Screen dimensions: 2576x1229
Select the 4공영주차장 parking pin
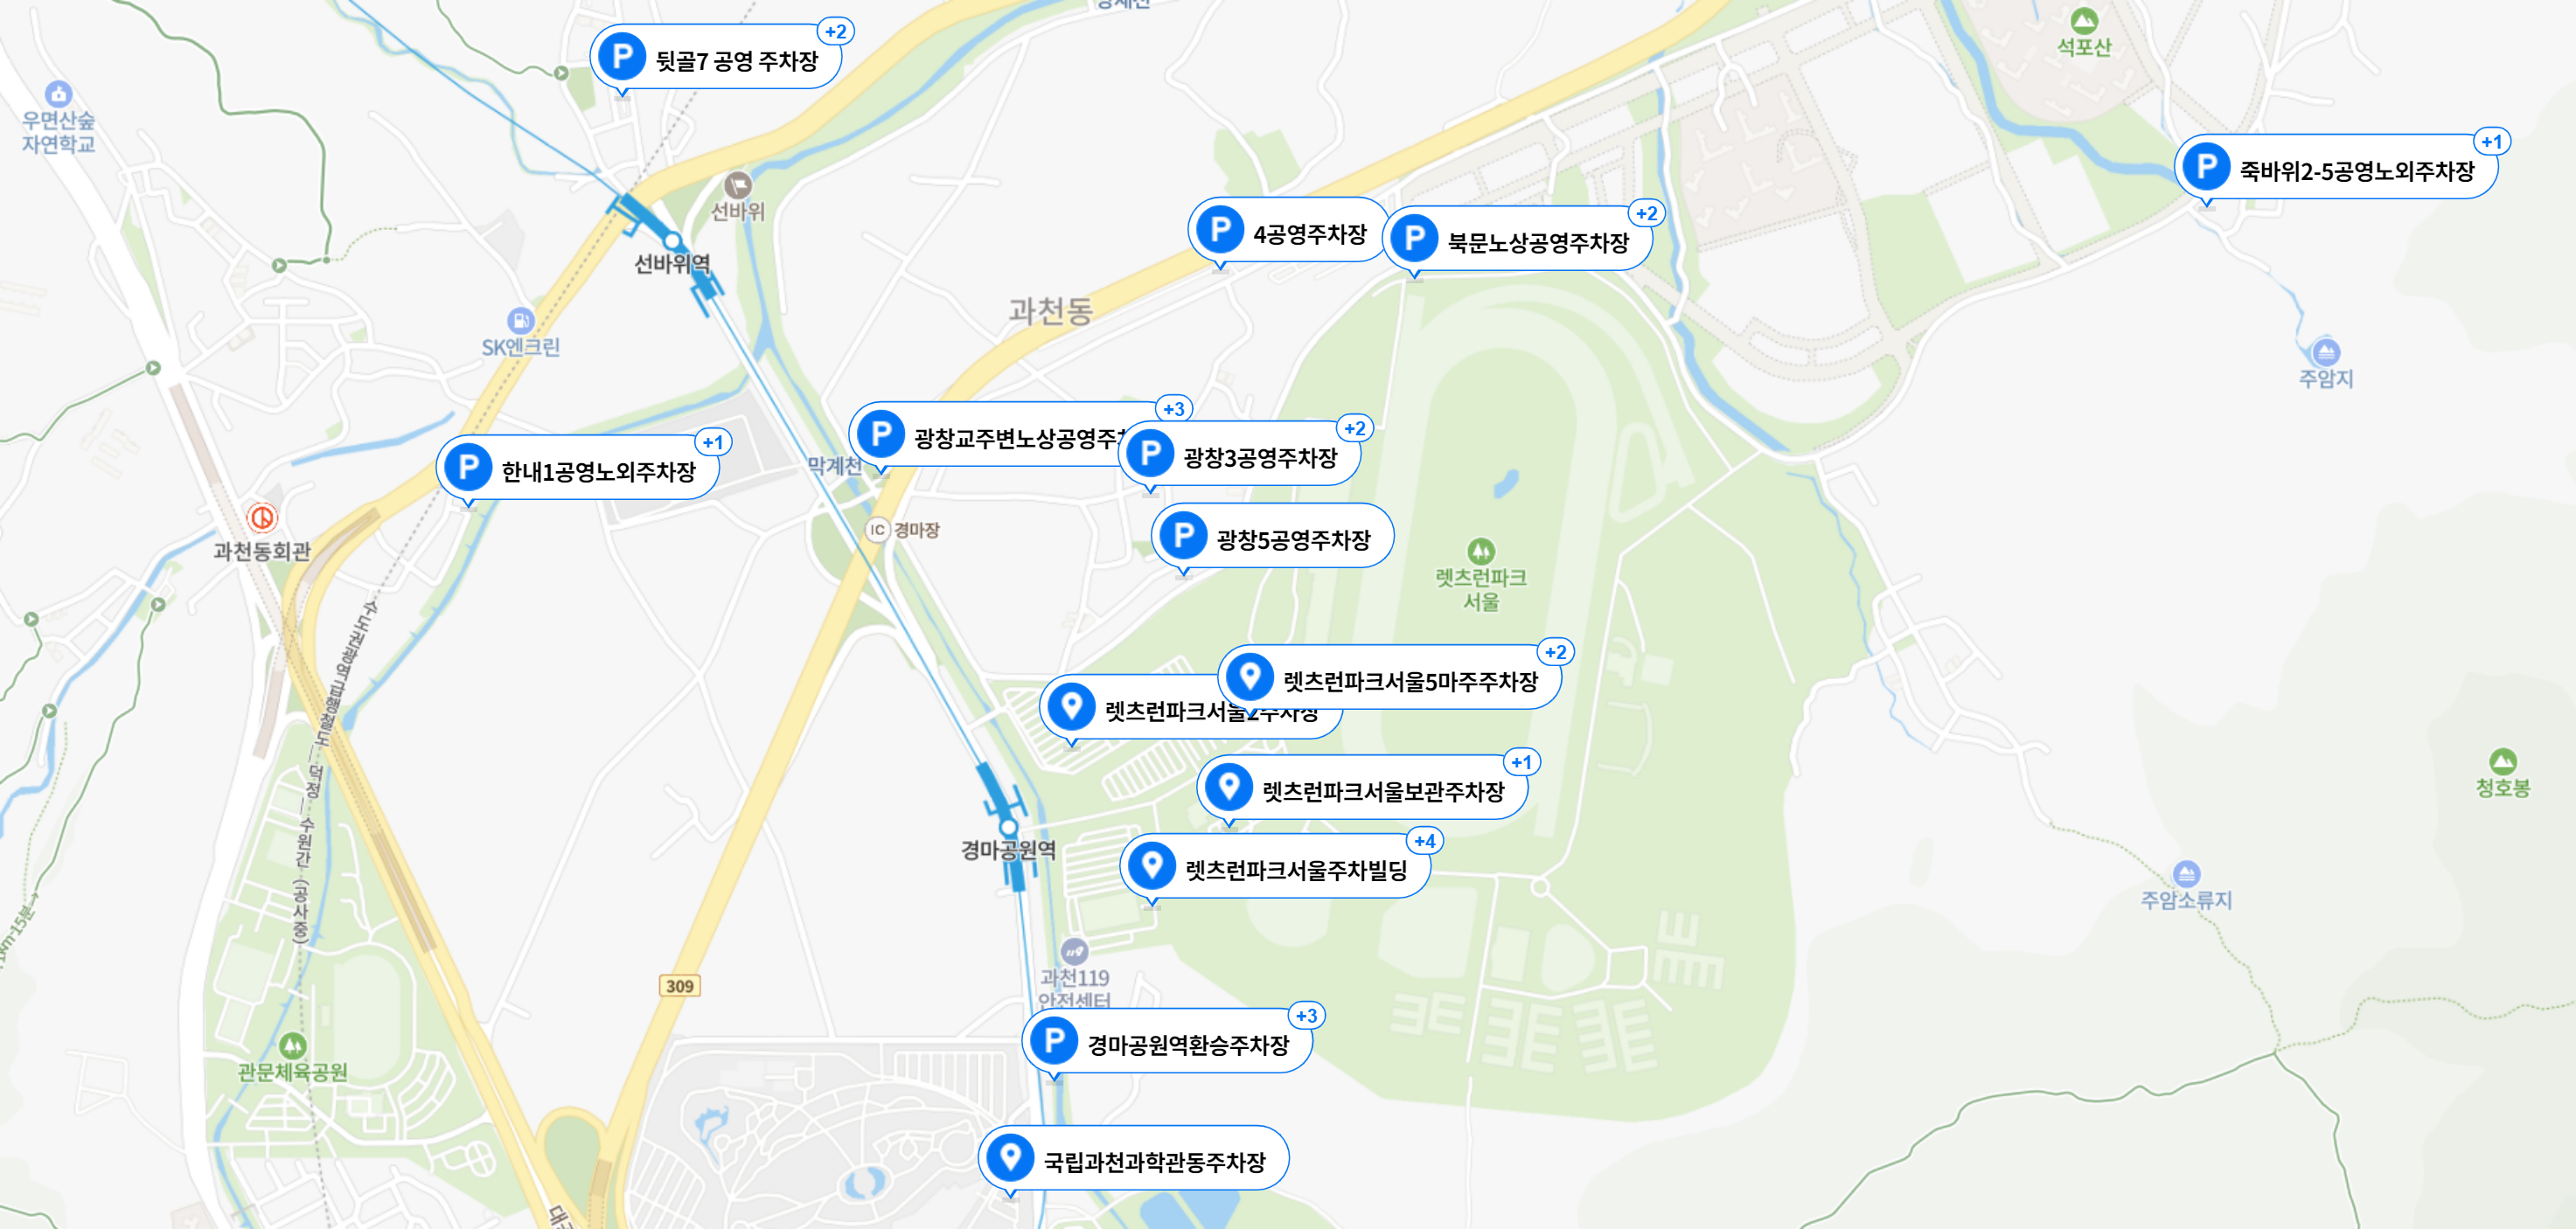pyautogui.click(x=1220, y=230)
